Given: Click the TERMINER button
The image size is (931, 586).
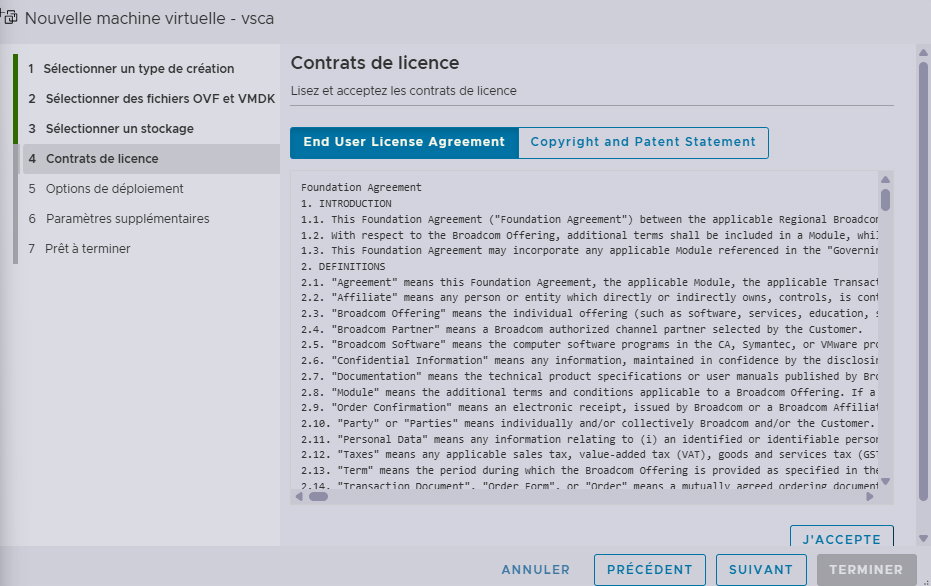Looking at the screenshot, I should click(x=866, y=569).
